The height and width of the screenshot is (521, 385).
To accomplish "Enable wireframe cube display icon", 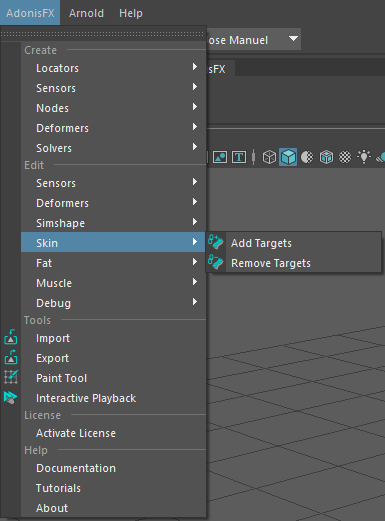I will 269,157.
